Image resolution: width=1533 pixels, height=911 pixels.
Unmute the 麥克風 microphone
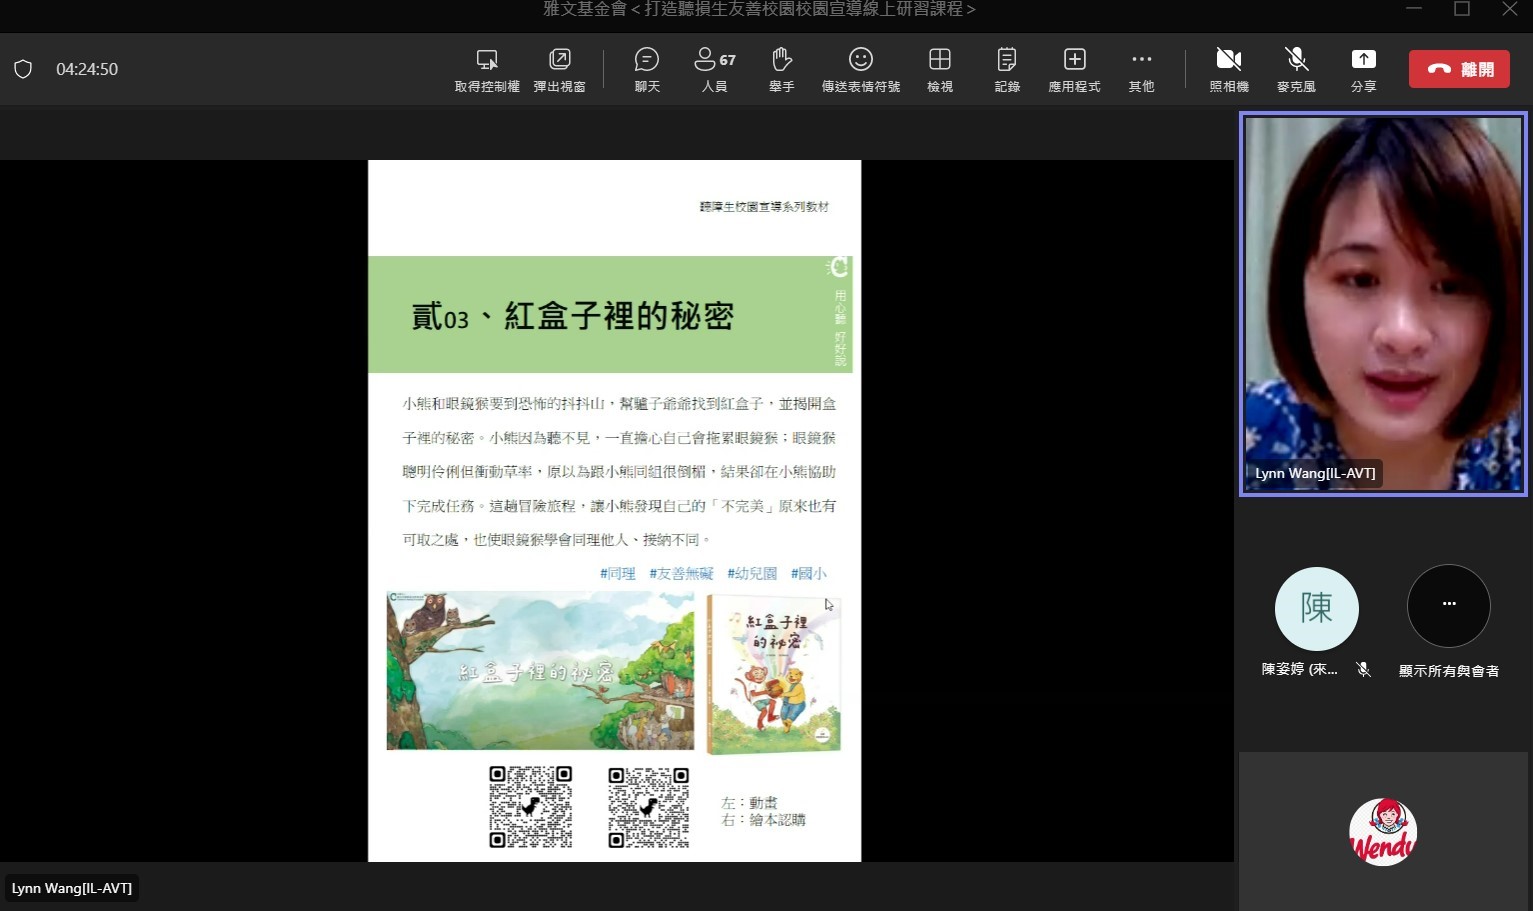pyautogui.click(x=1296, y=61)
